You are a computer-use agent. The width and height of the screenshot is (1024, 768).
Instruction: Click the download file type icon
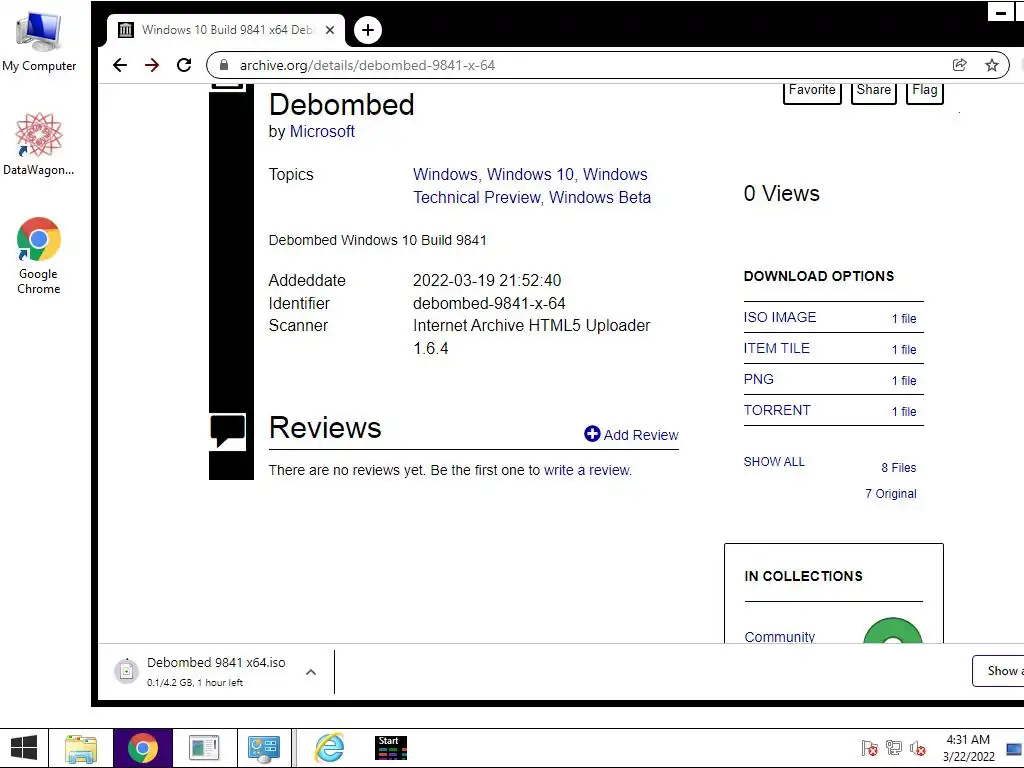[127, 671]
